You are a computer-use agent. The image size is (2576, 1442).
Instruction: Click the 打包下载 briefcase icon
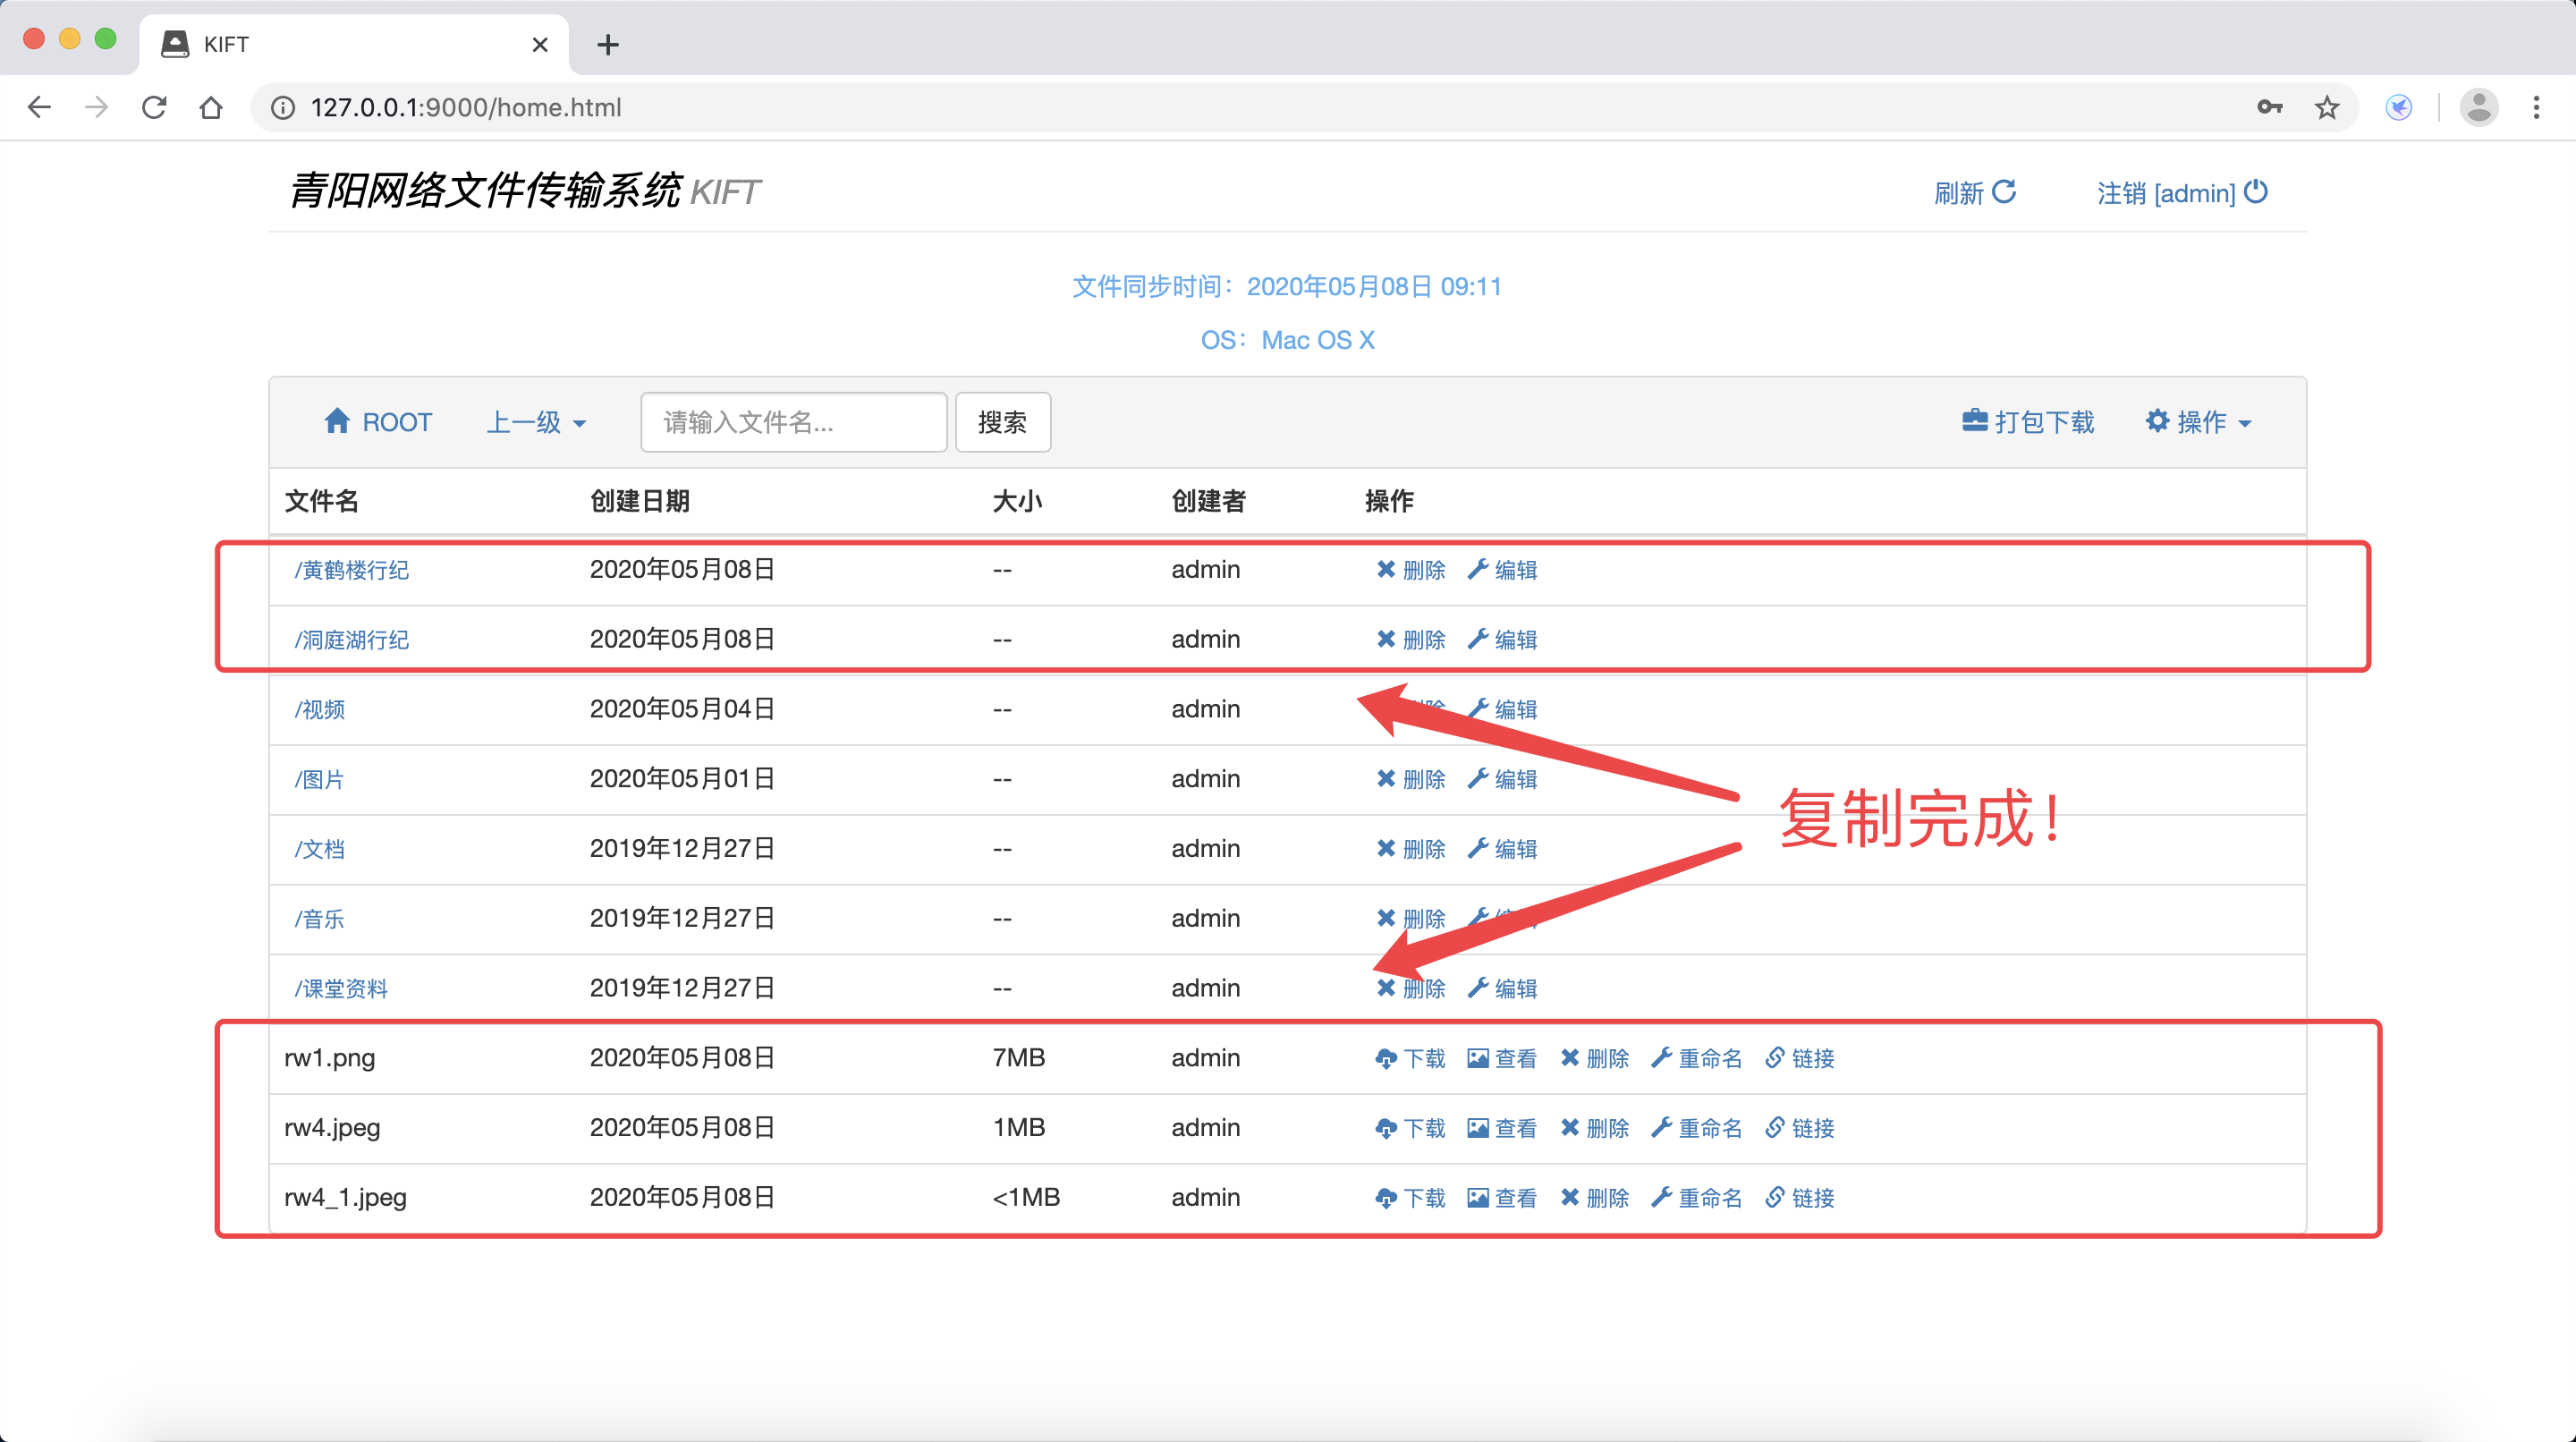coord(1974,421)
